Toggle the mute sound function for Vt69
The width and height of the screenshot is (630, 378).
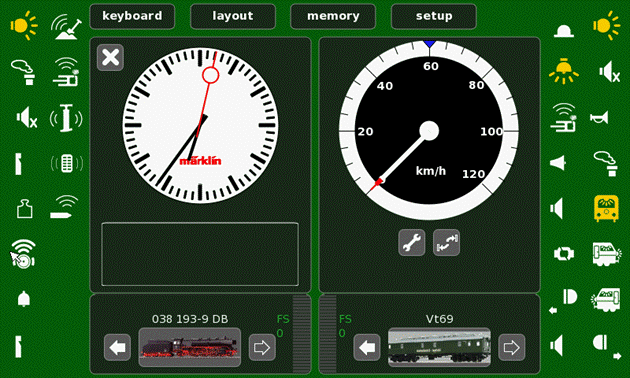click(609, 72)
